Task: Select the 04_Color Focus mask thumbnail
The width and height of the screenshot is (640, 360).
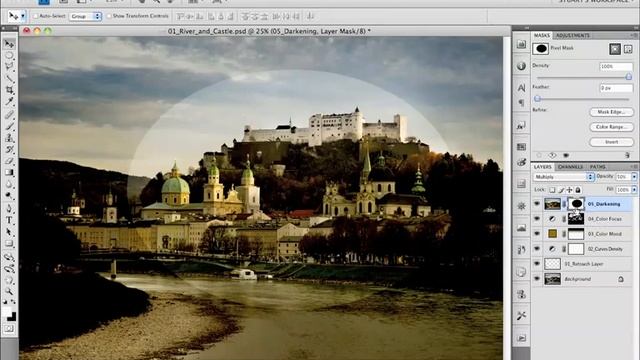Action: click(576, 219)
